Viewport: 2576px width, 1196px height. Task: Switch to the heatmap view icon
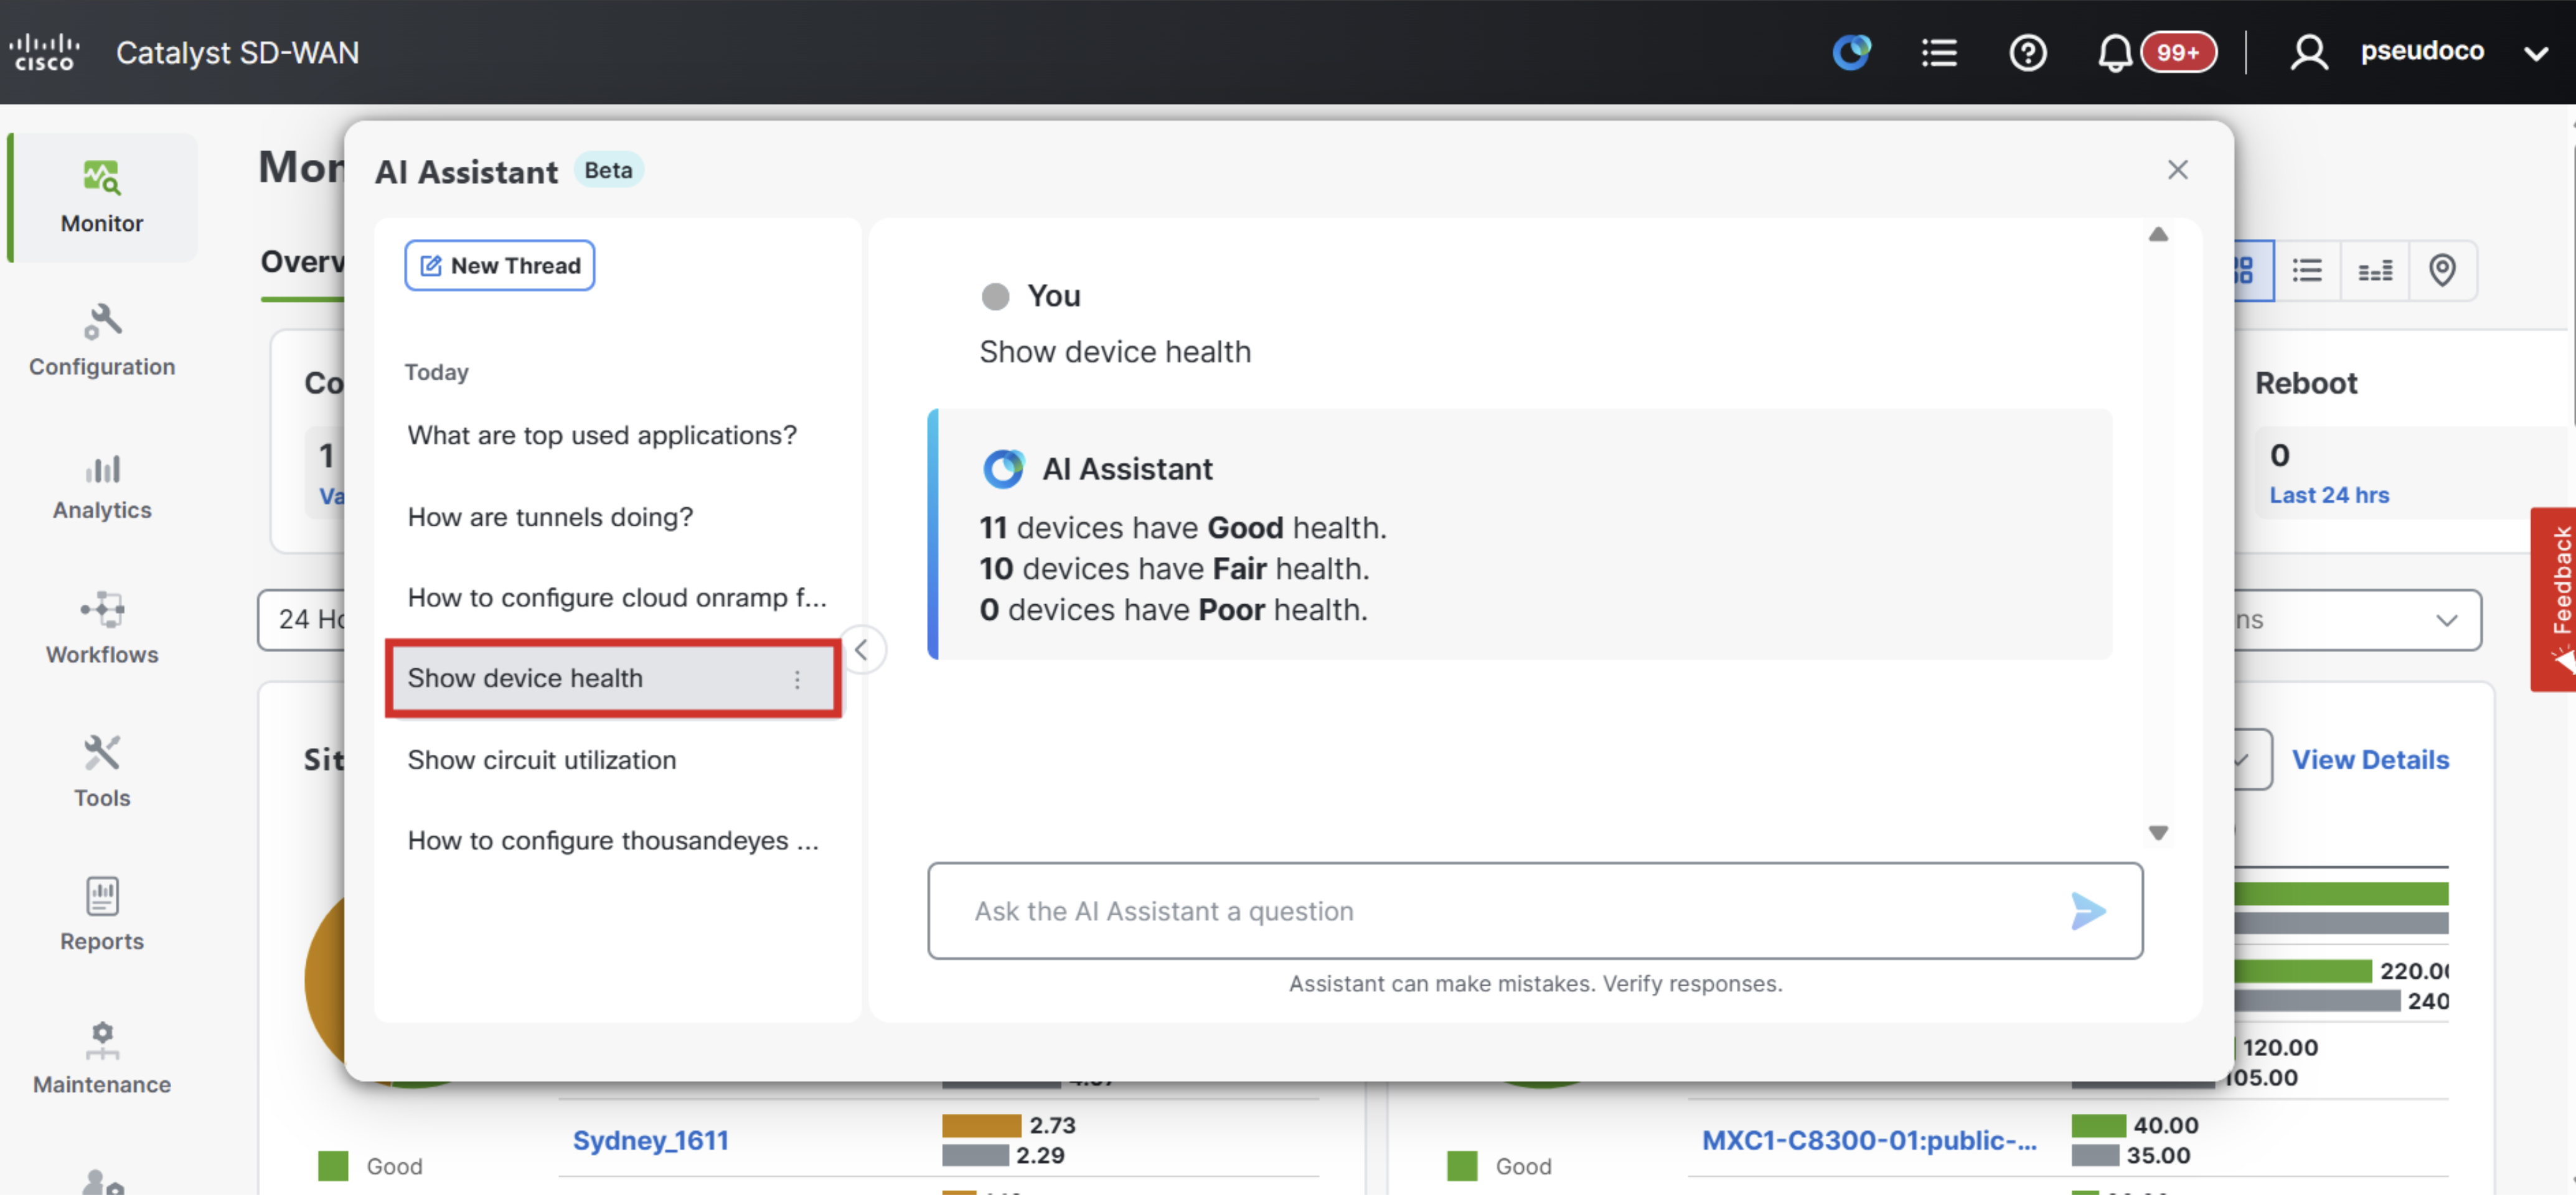(2375, 270)
